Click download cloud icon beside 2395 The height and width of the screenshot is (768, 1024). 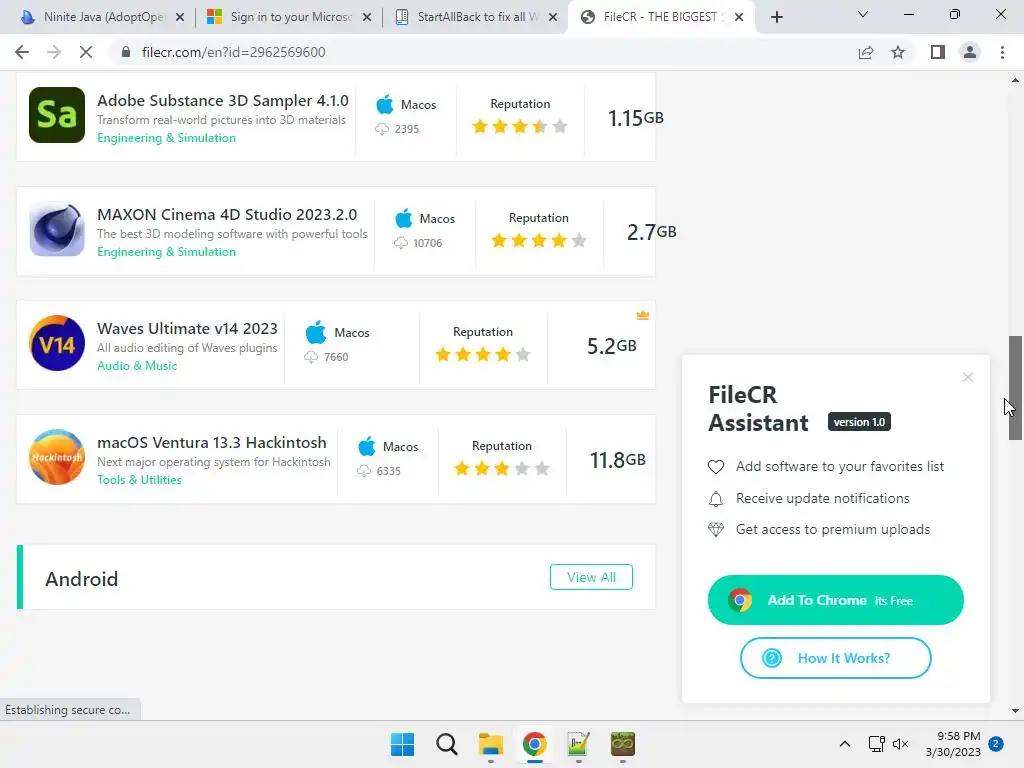point(381,129)
